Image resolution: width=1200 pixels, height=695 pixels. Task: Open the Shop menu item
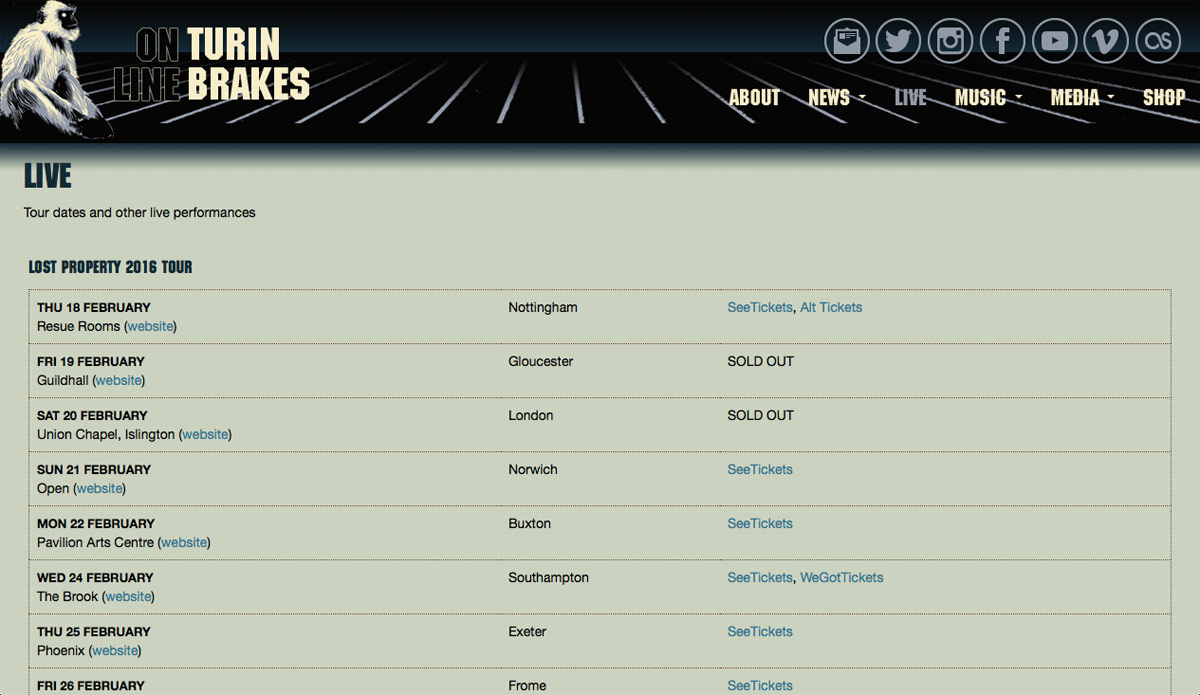coord(1164,97)
